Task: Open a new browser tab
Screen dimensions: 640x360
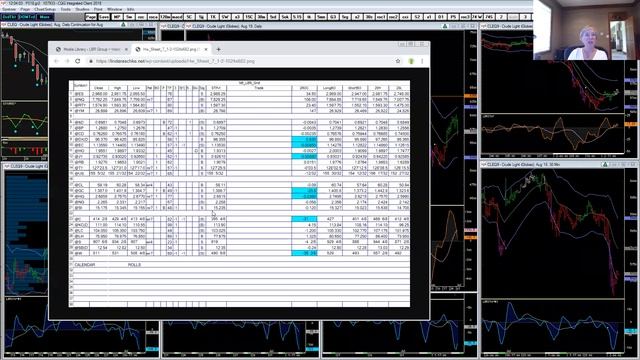Action: (218, 49)
